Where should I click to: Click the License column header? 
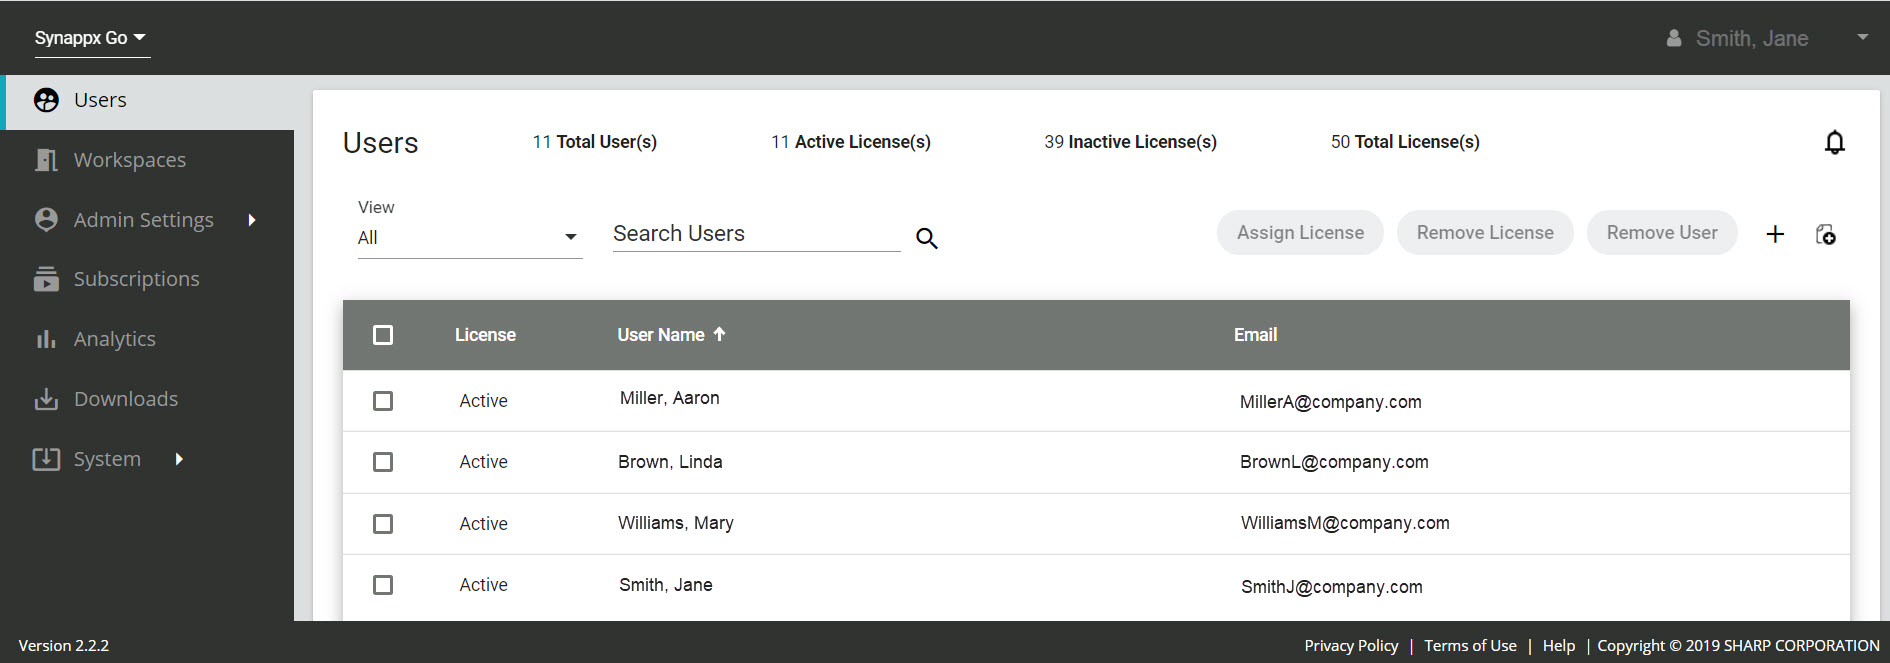coord(485,335)
